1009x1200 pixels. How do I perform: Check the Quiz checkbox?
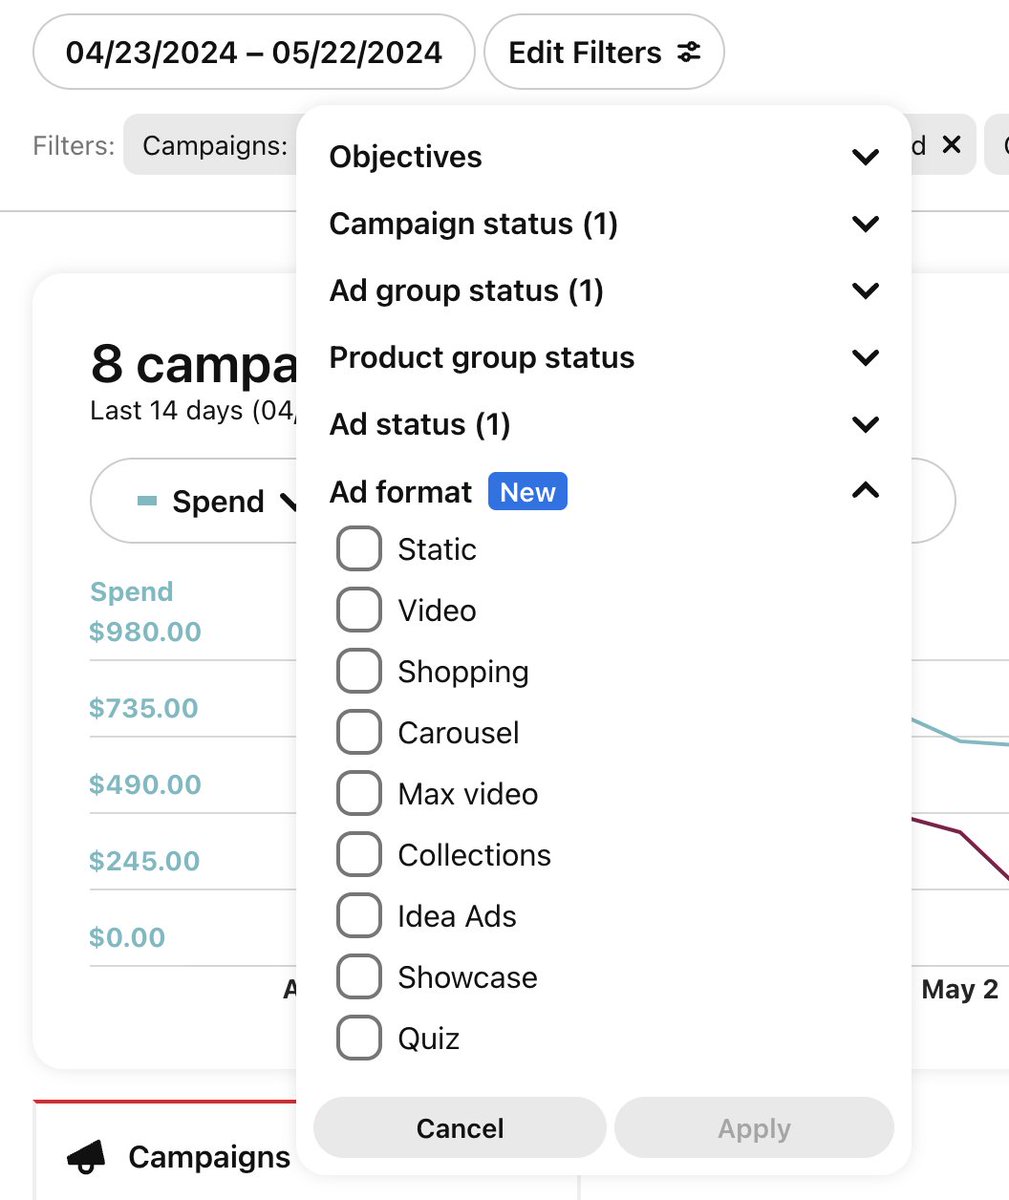[359, 1037]
